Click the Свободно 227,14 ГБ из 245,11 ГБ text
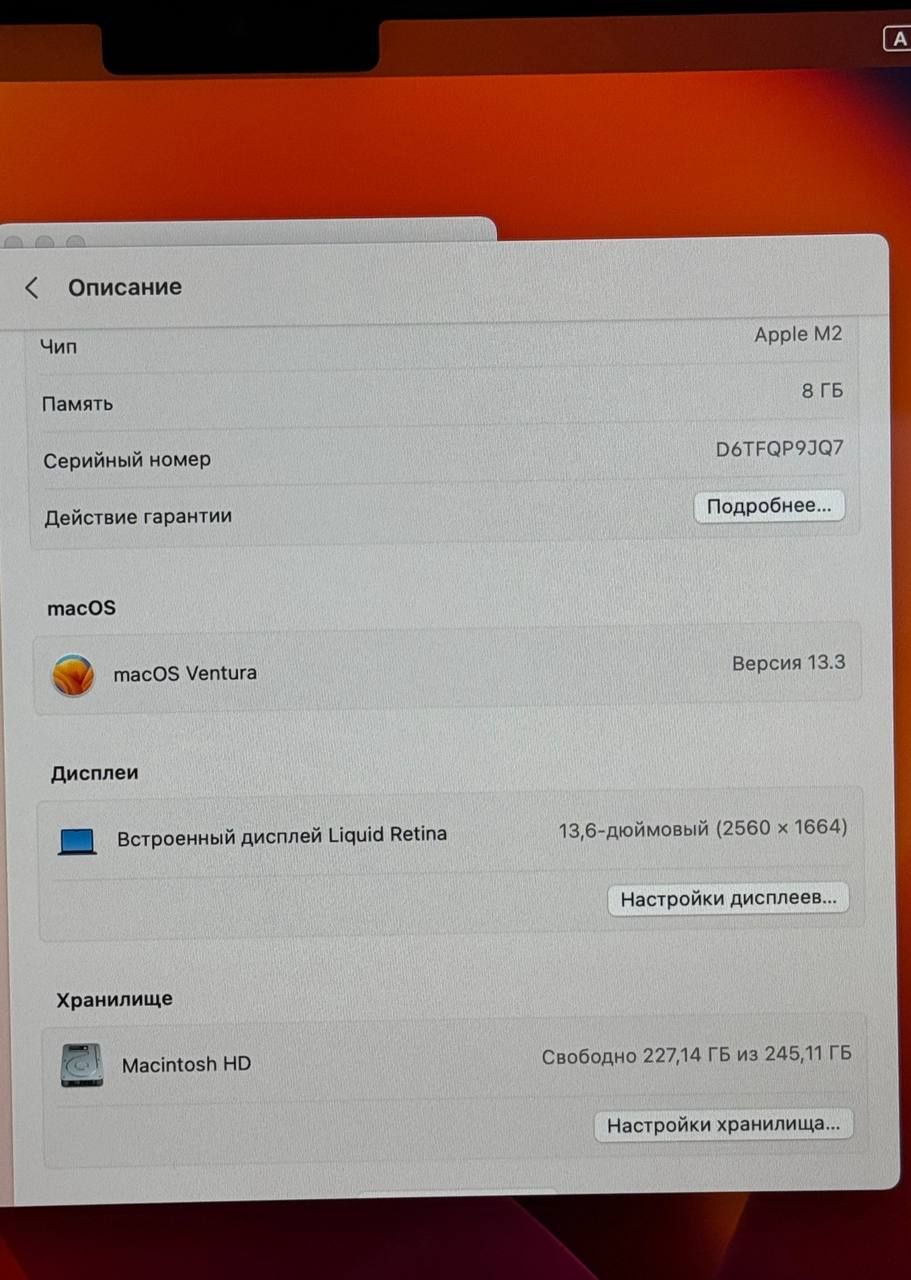 coord(697,1055)
